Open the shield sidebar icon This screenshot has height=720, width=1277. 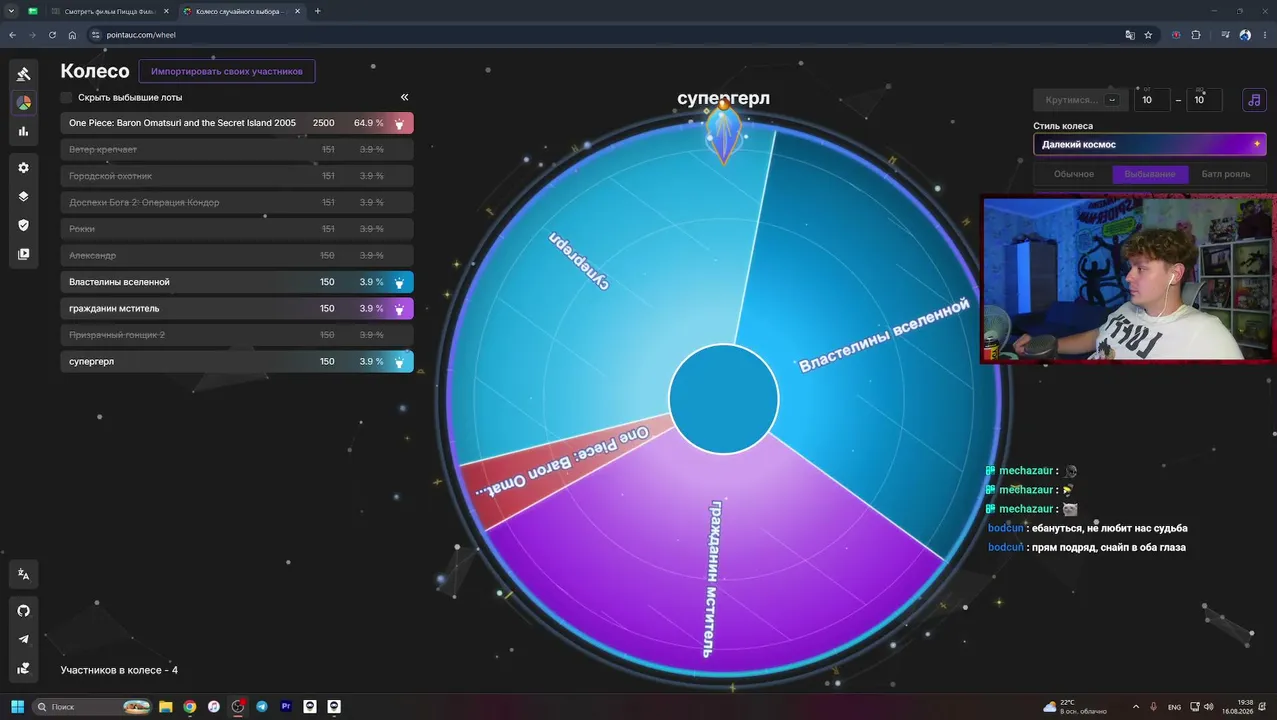tap(23, 225)
